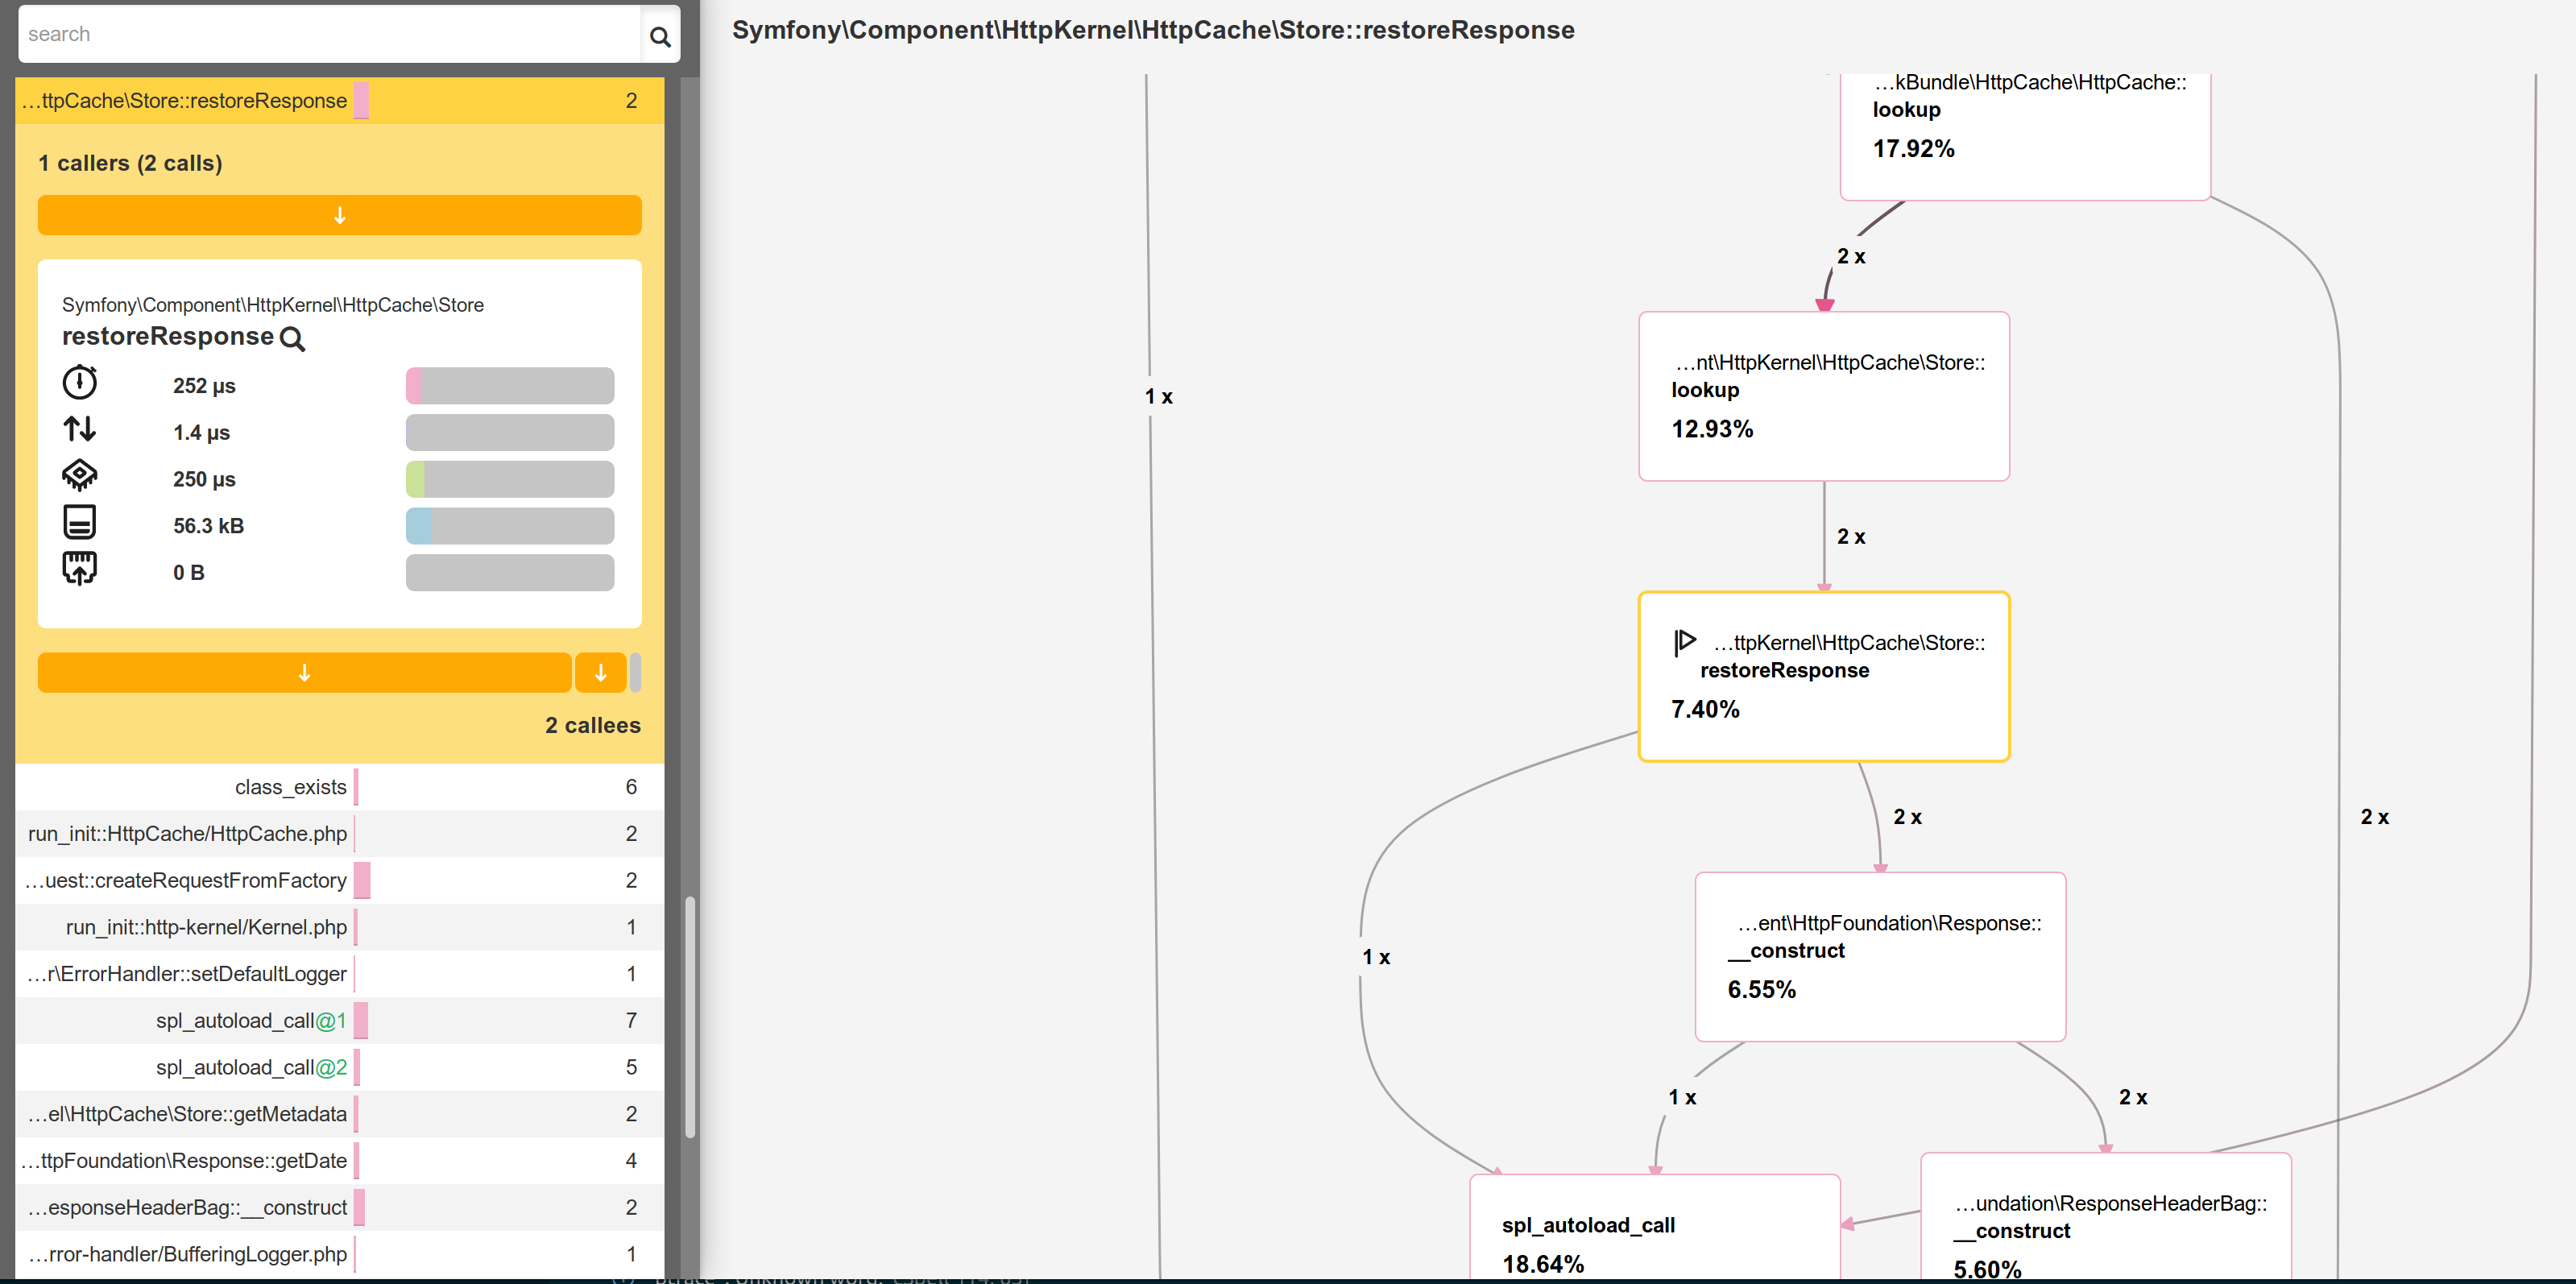Open the class_exists callee entry
The width and height of the screenshot is (2576, 1284).
click(290, 787)
